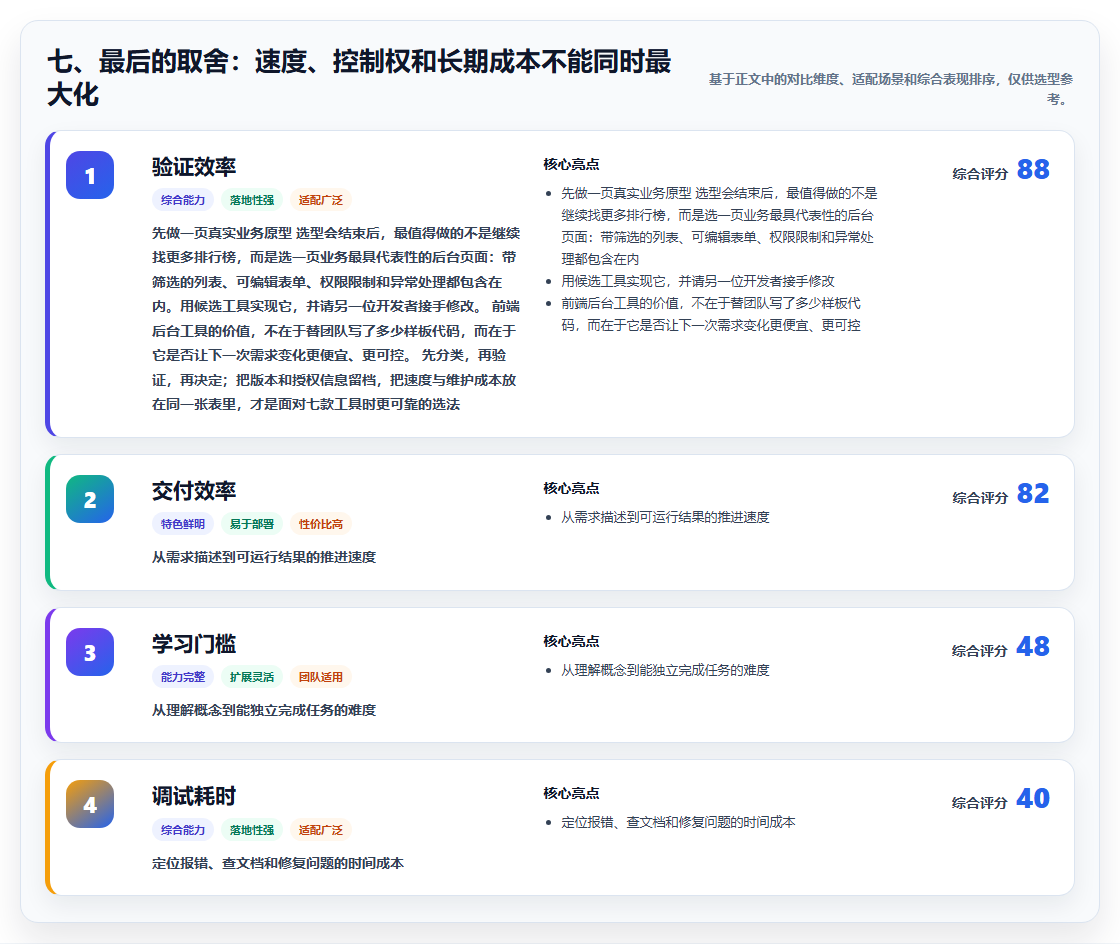
Task: Click 核心亮点 heading in 验证效率 card
Action: 571,164
